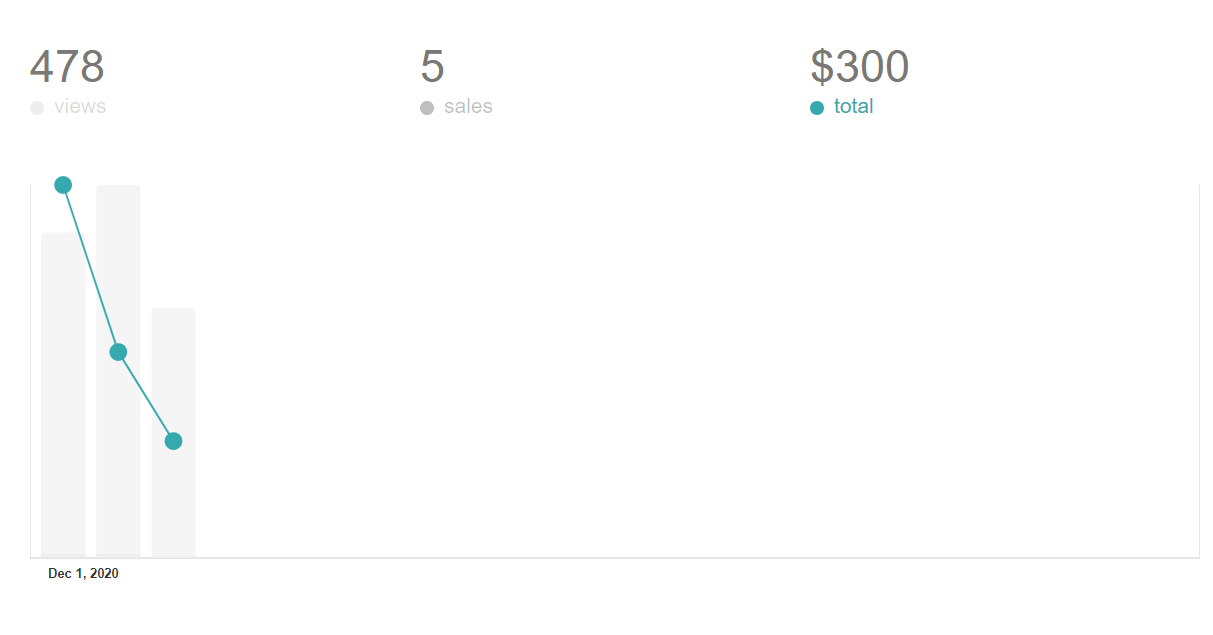
Task: Click the 'Dec 1, 2020' axis label
Action: (x=83, y=574)
